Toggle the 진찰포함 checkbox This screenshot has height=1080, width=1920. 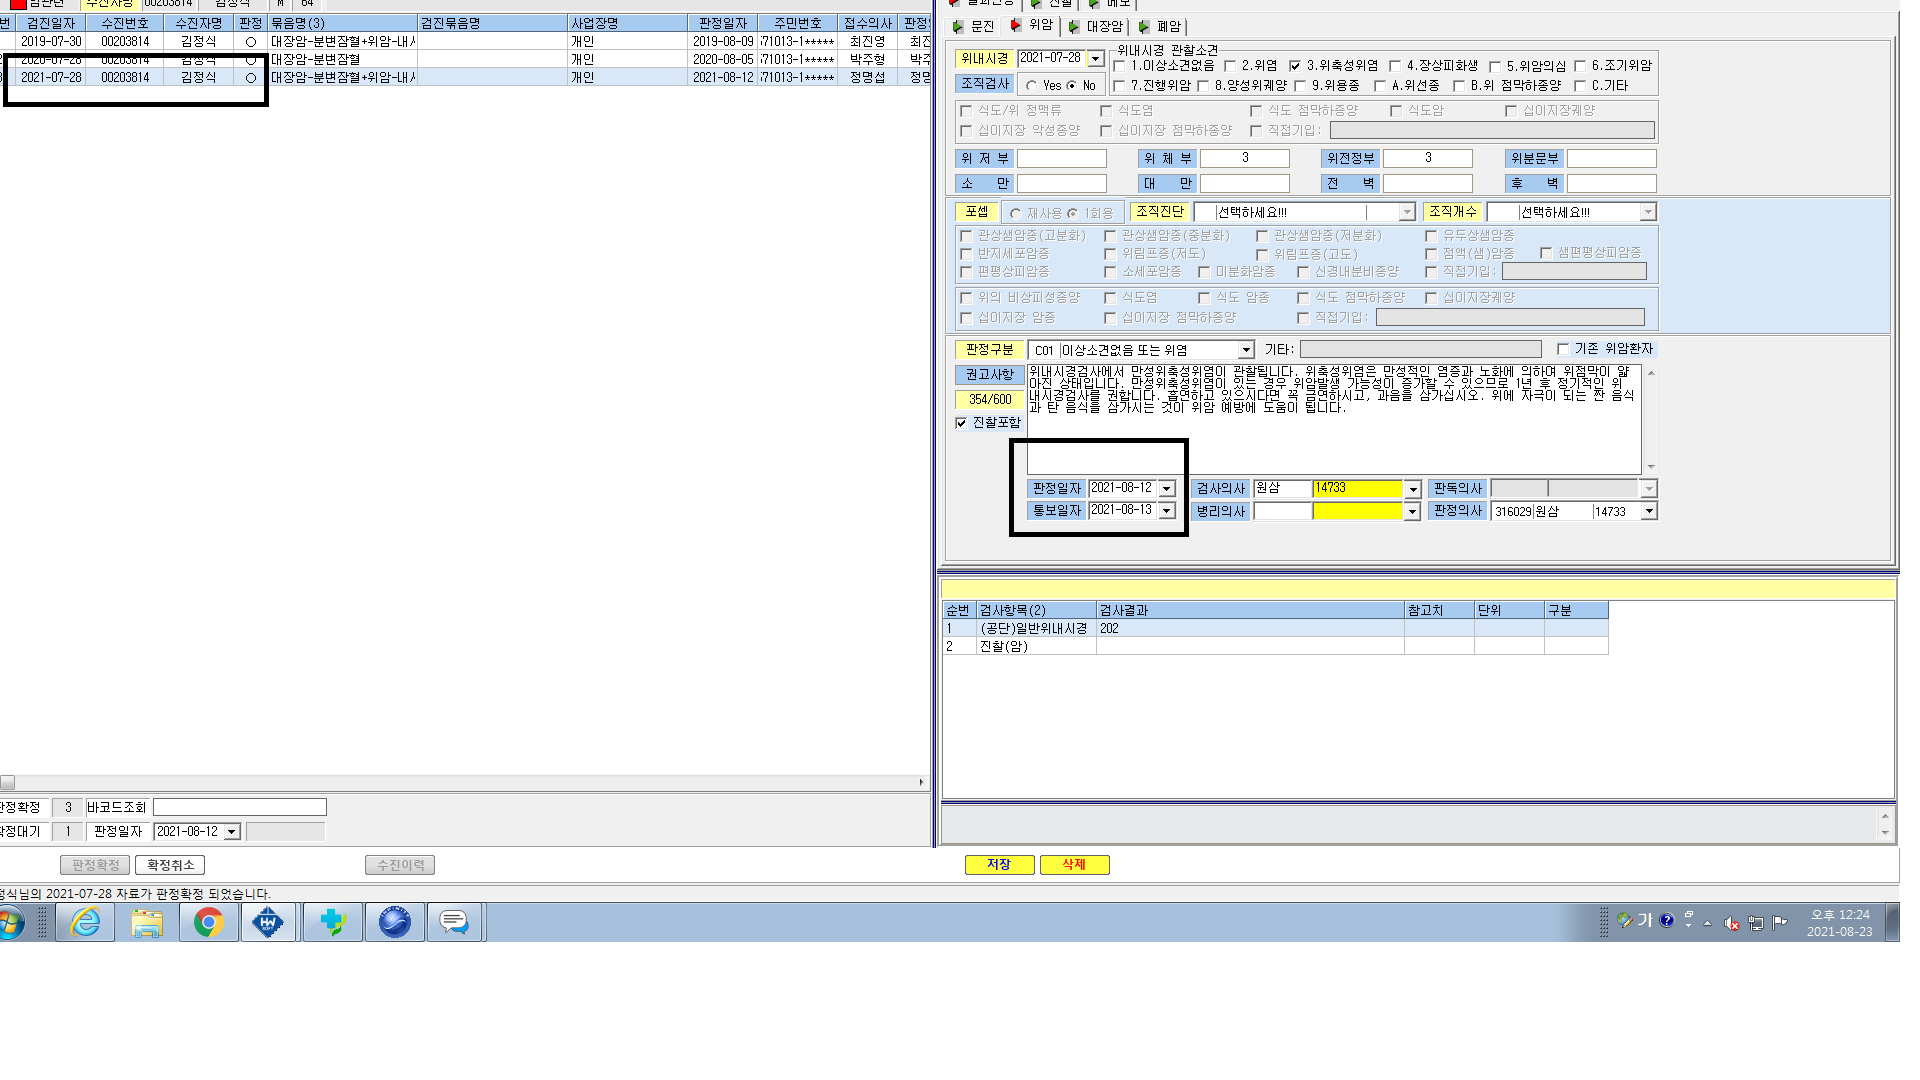coord(961,423)
